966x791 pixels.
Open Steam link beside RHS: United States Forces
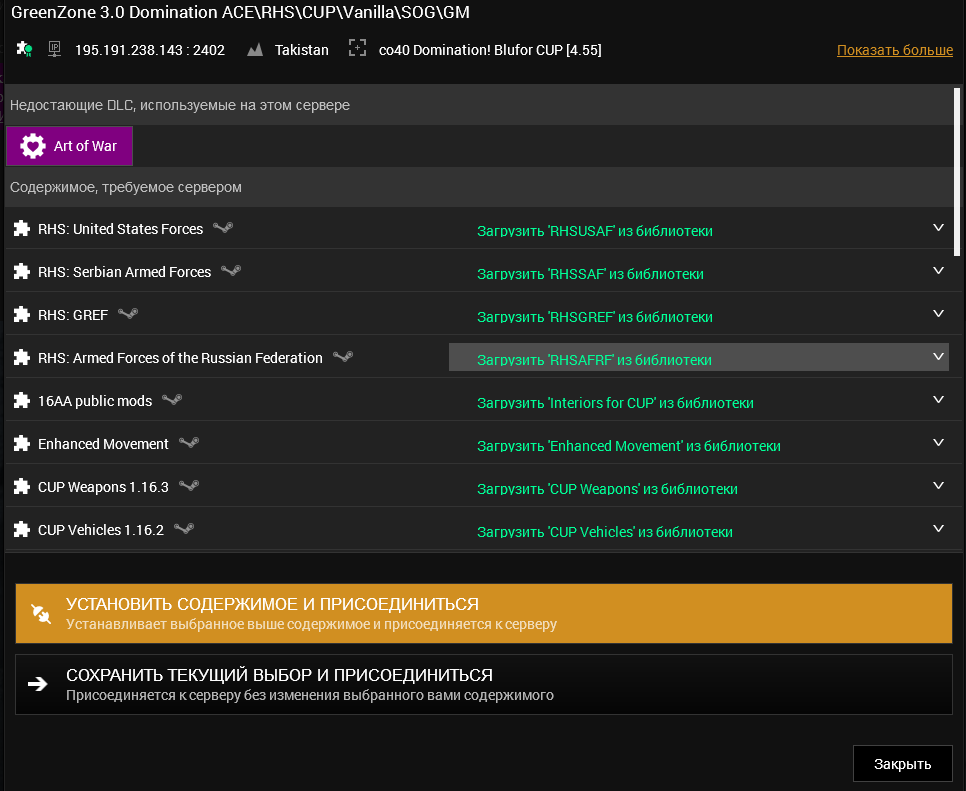coord(223,227)
